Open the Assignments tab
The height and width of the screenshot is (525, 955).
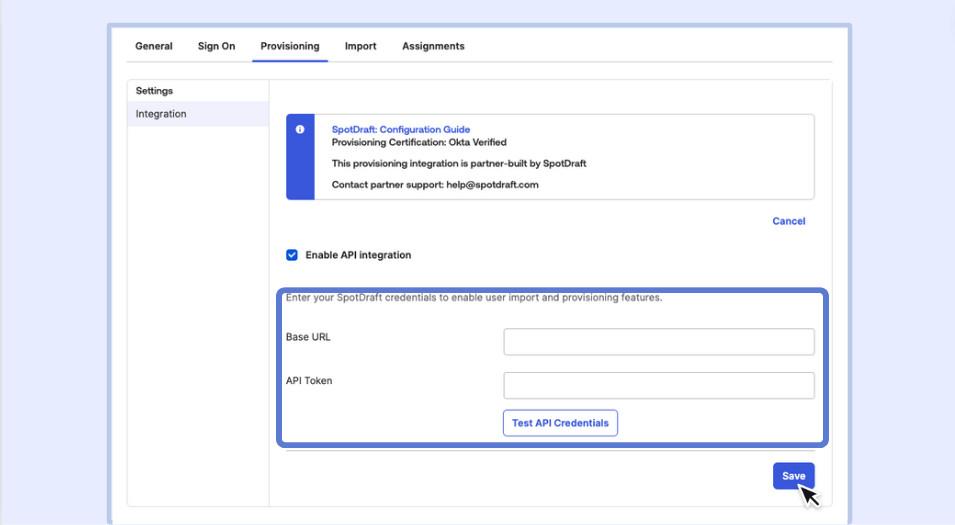click(x=433, y=46)
